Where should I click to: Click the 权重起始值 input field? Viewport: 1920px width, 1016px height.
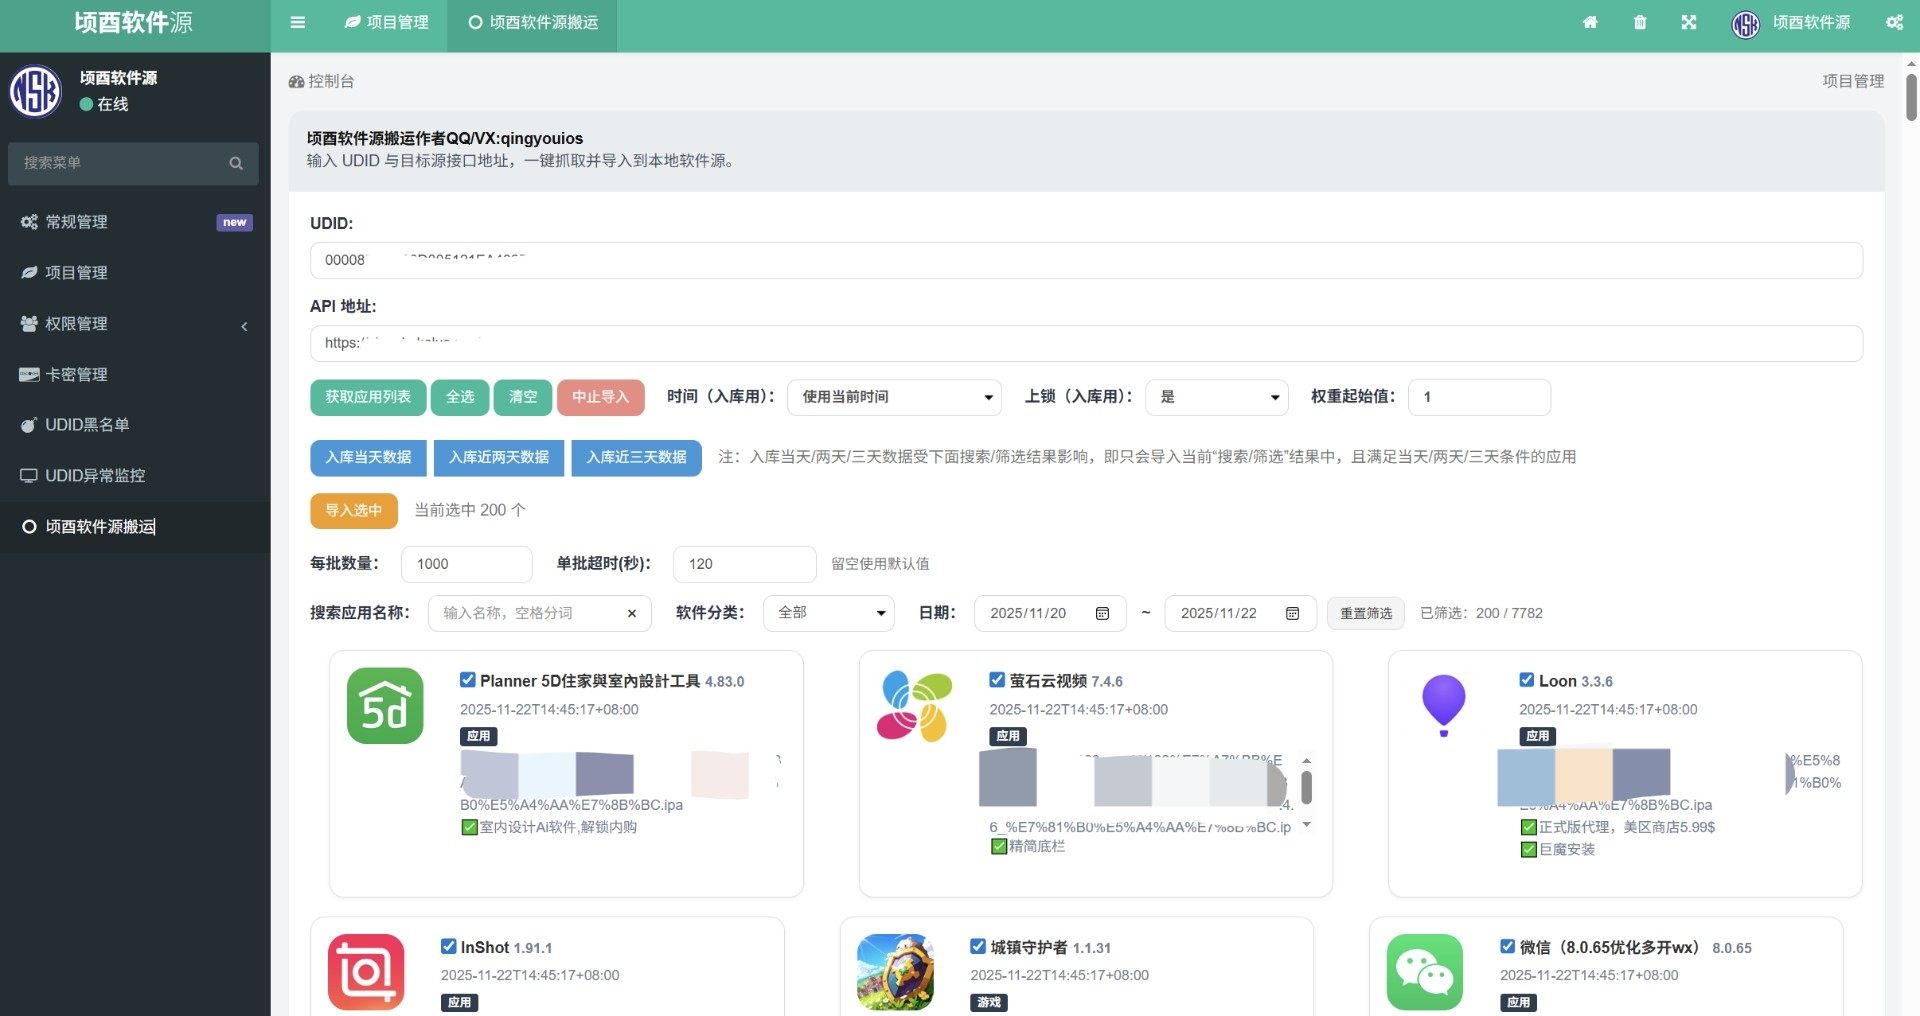tap(1479, 397)
